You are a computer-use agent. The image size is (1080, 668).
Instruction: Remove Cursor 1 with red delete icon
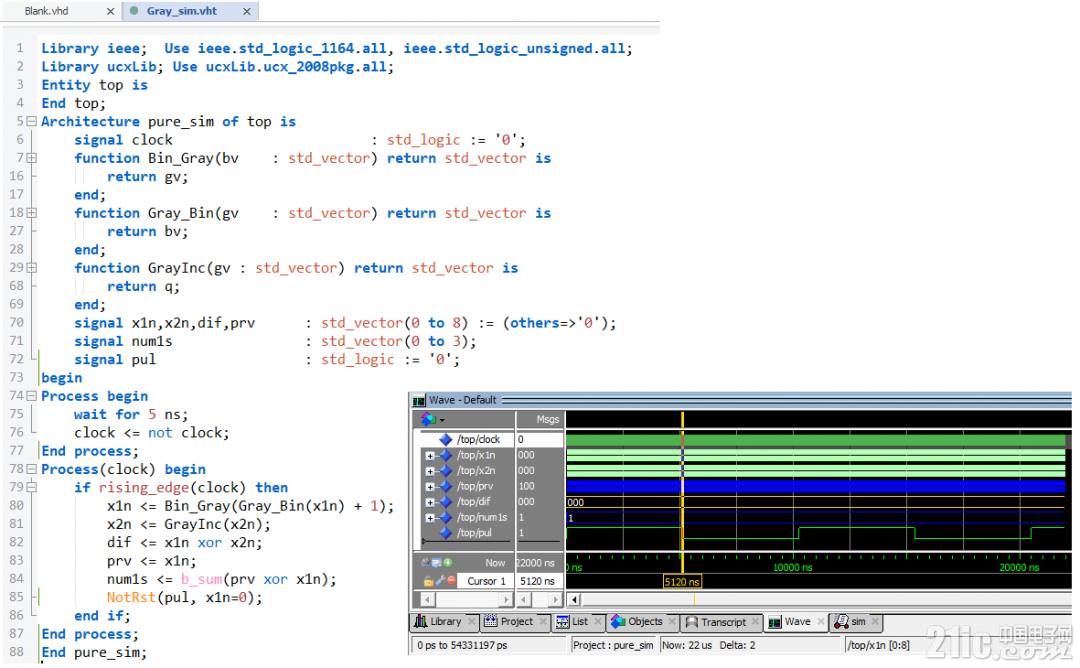coord(451,581)
